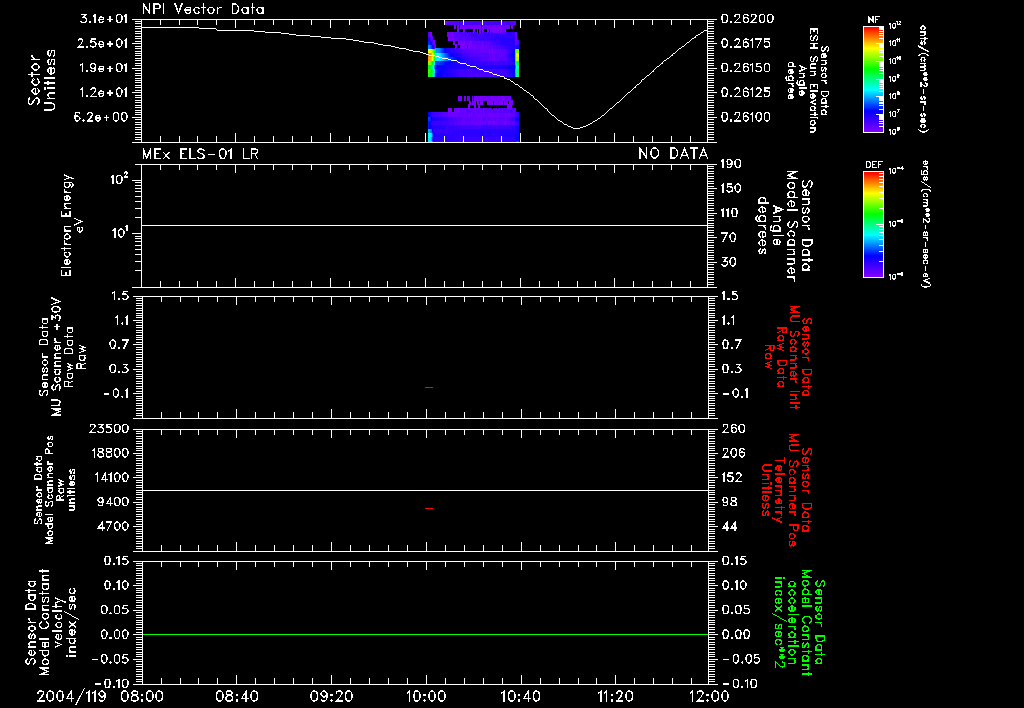
Task: Click the "1.2e+01" sector tick label
Action: [104, 93]
